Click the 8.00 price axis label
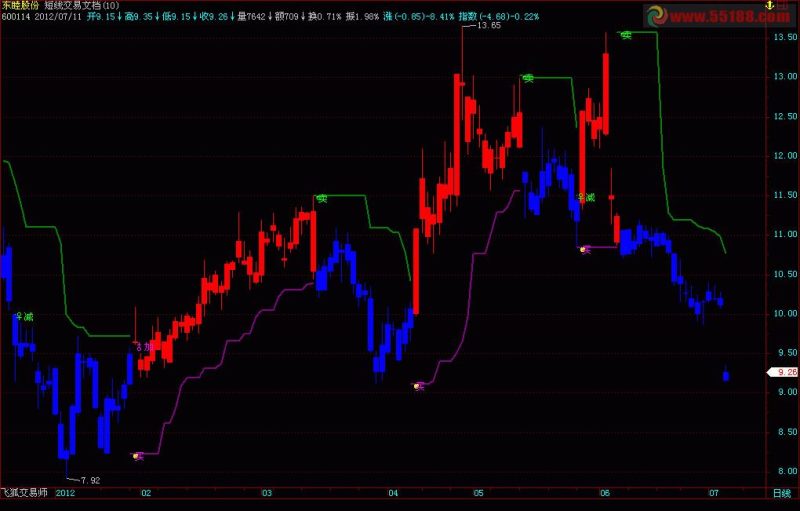Image resolution: width=800 pixels, height=511 pixels. coord(786,471)
